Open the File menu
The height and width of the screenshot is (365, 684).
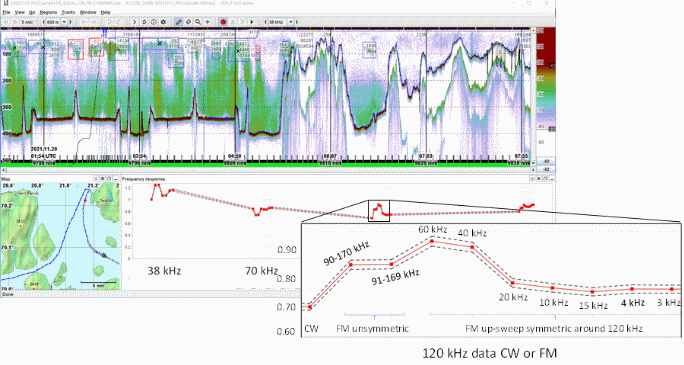click(x=7, y=13)
